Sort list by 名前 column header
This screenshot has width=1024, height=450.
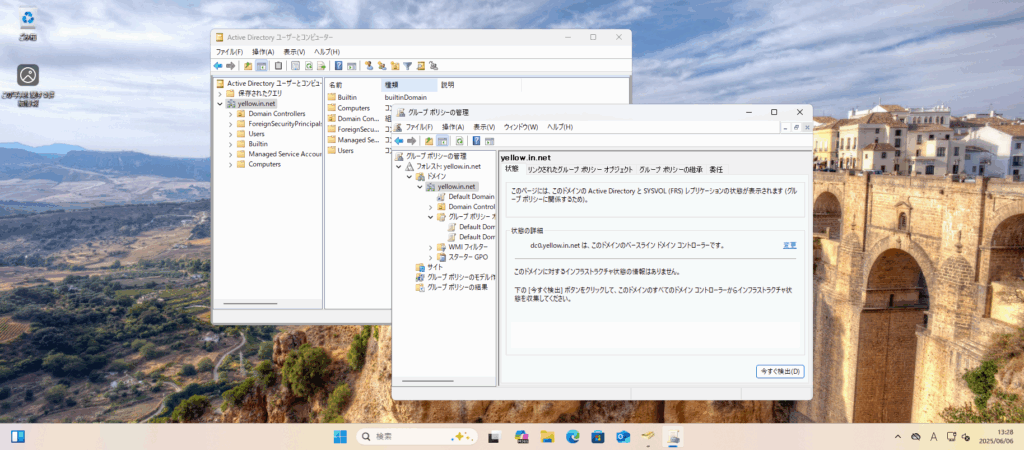(353, 85)
